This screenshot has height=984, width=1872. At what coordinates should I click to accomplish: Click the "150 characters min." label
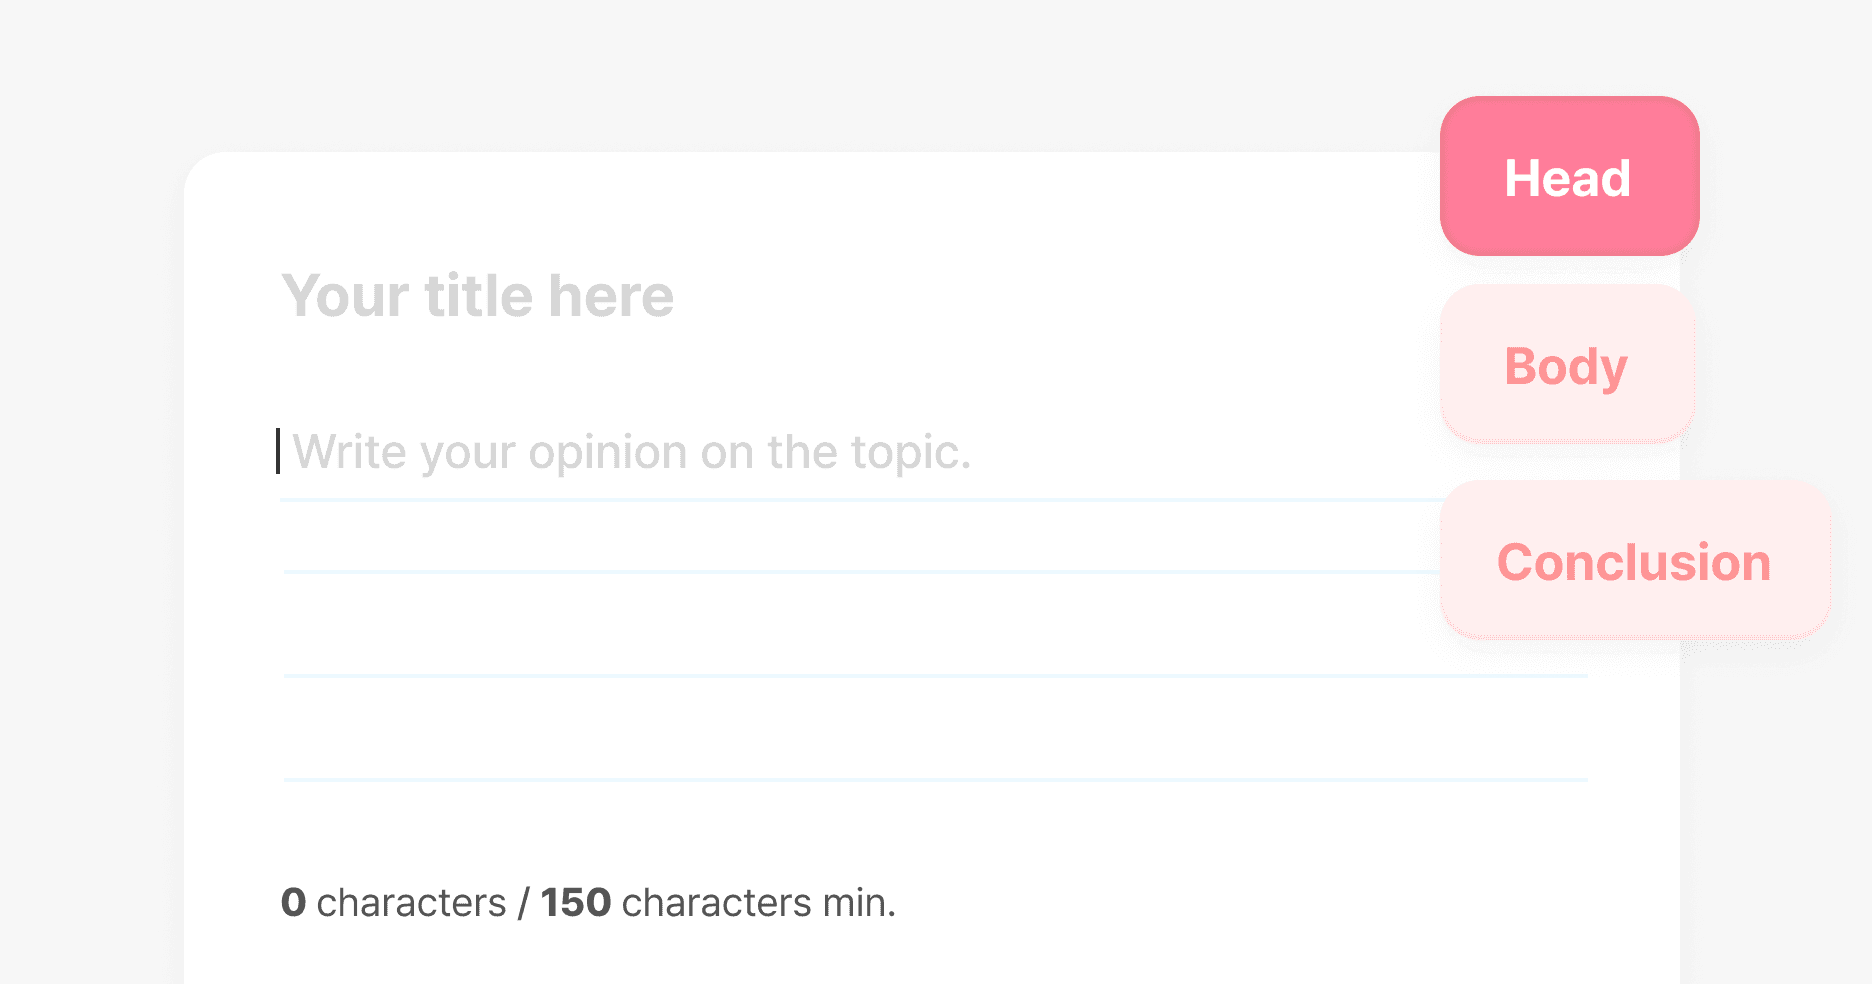click(x=718, y=902)
